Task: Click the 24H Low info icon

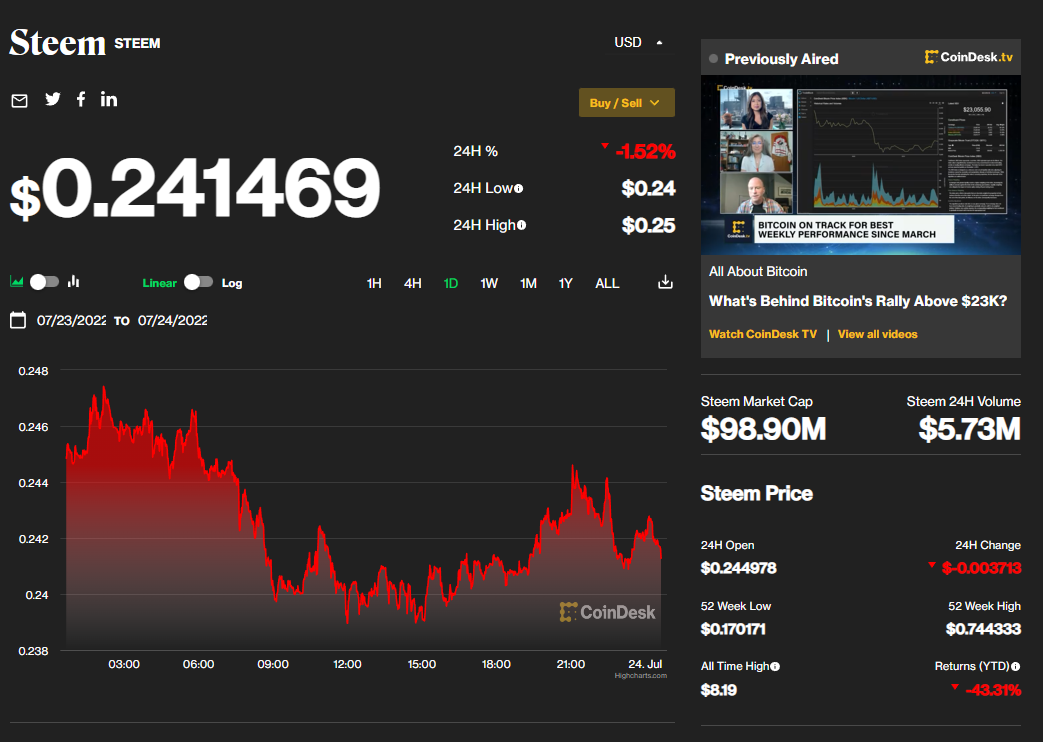Action: click(x=519, y=188)
